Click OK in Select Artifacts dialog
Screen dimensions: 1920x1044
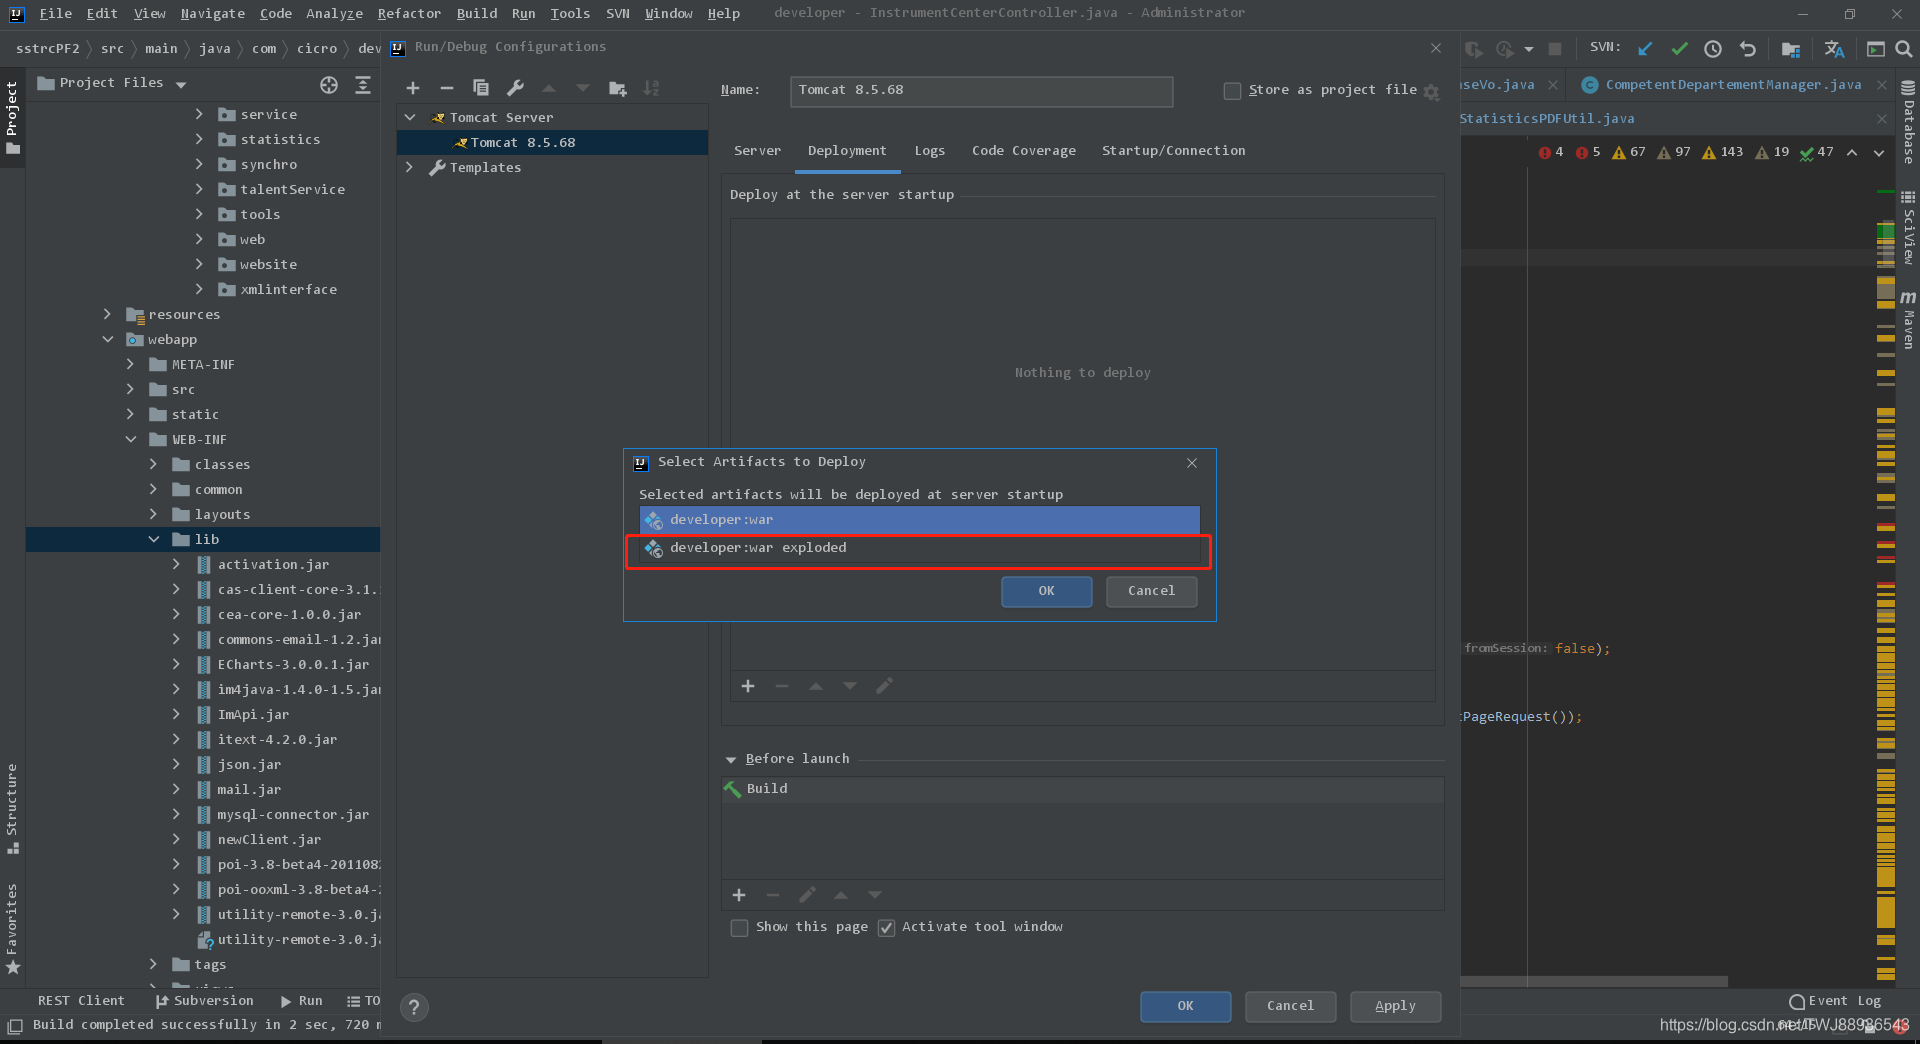(x=1046, y=591)
